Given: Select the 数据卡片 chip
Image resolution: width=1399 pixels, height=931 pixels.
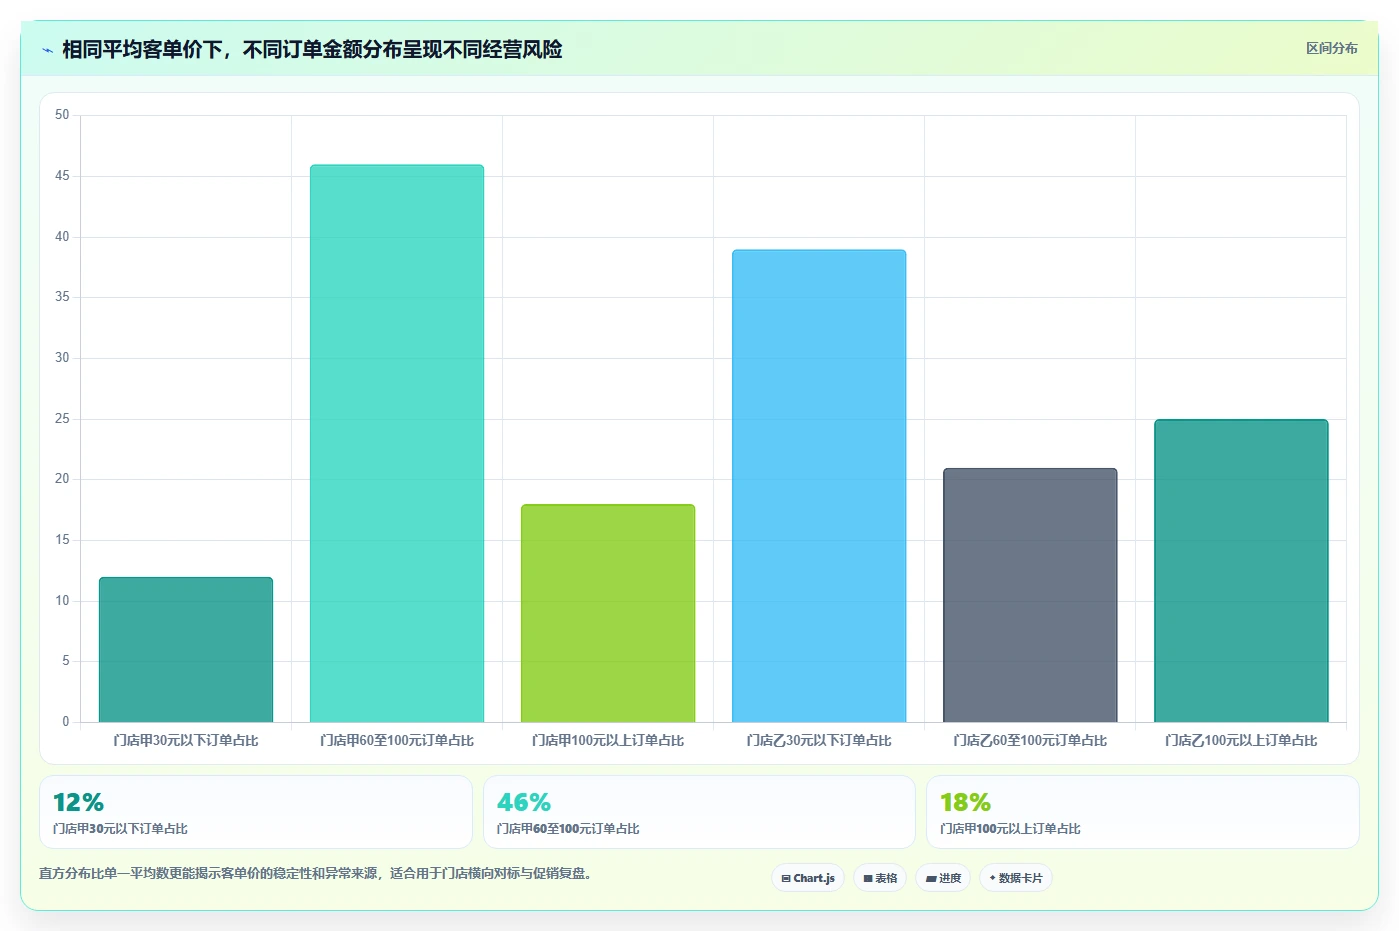Looking at the screenshot, I should point(1016,878).
